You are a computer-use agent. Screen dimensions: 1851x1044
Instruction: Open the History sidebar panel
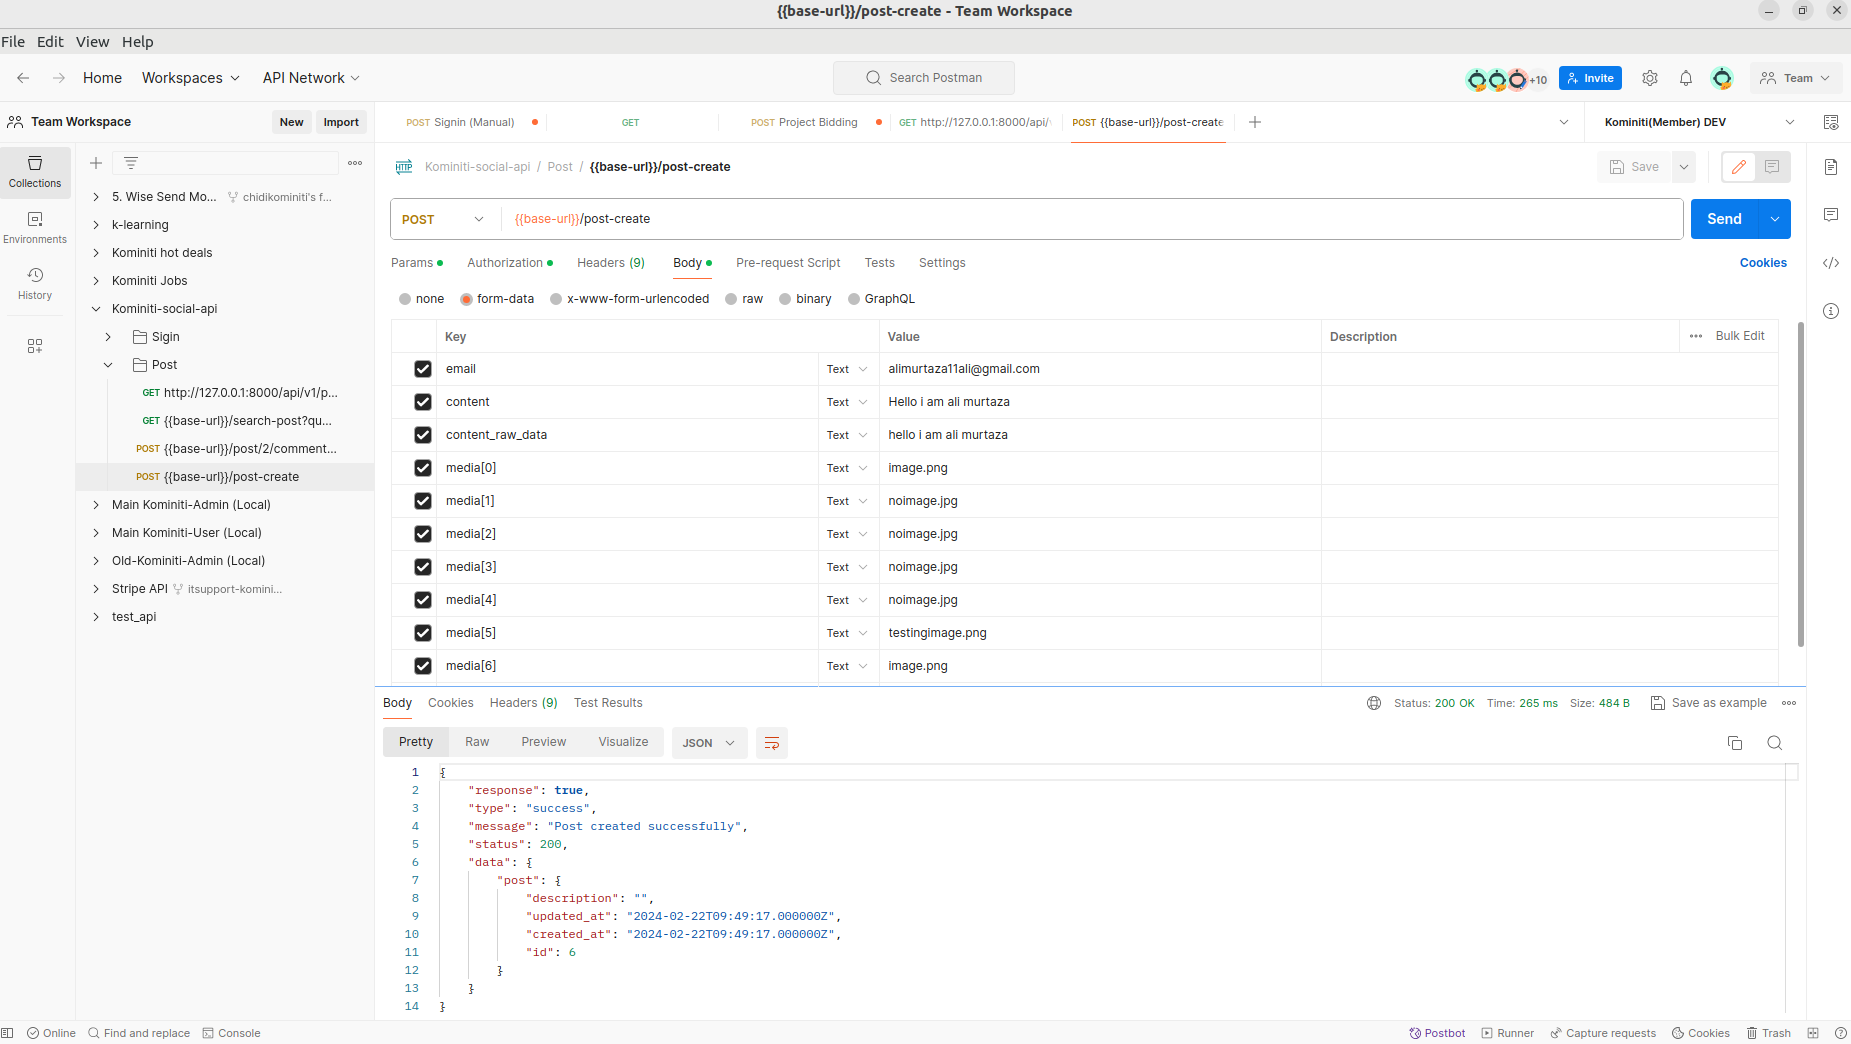coord(35,283)
